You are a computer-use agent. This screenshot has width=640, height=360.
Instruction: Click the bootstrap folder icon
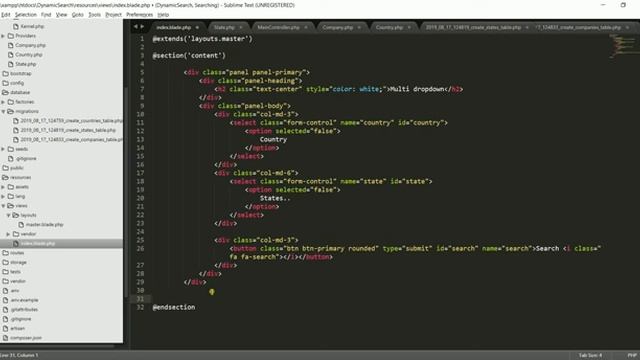[6, 74]
